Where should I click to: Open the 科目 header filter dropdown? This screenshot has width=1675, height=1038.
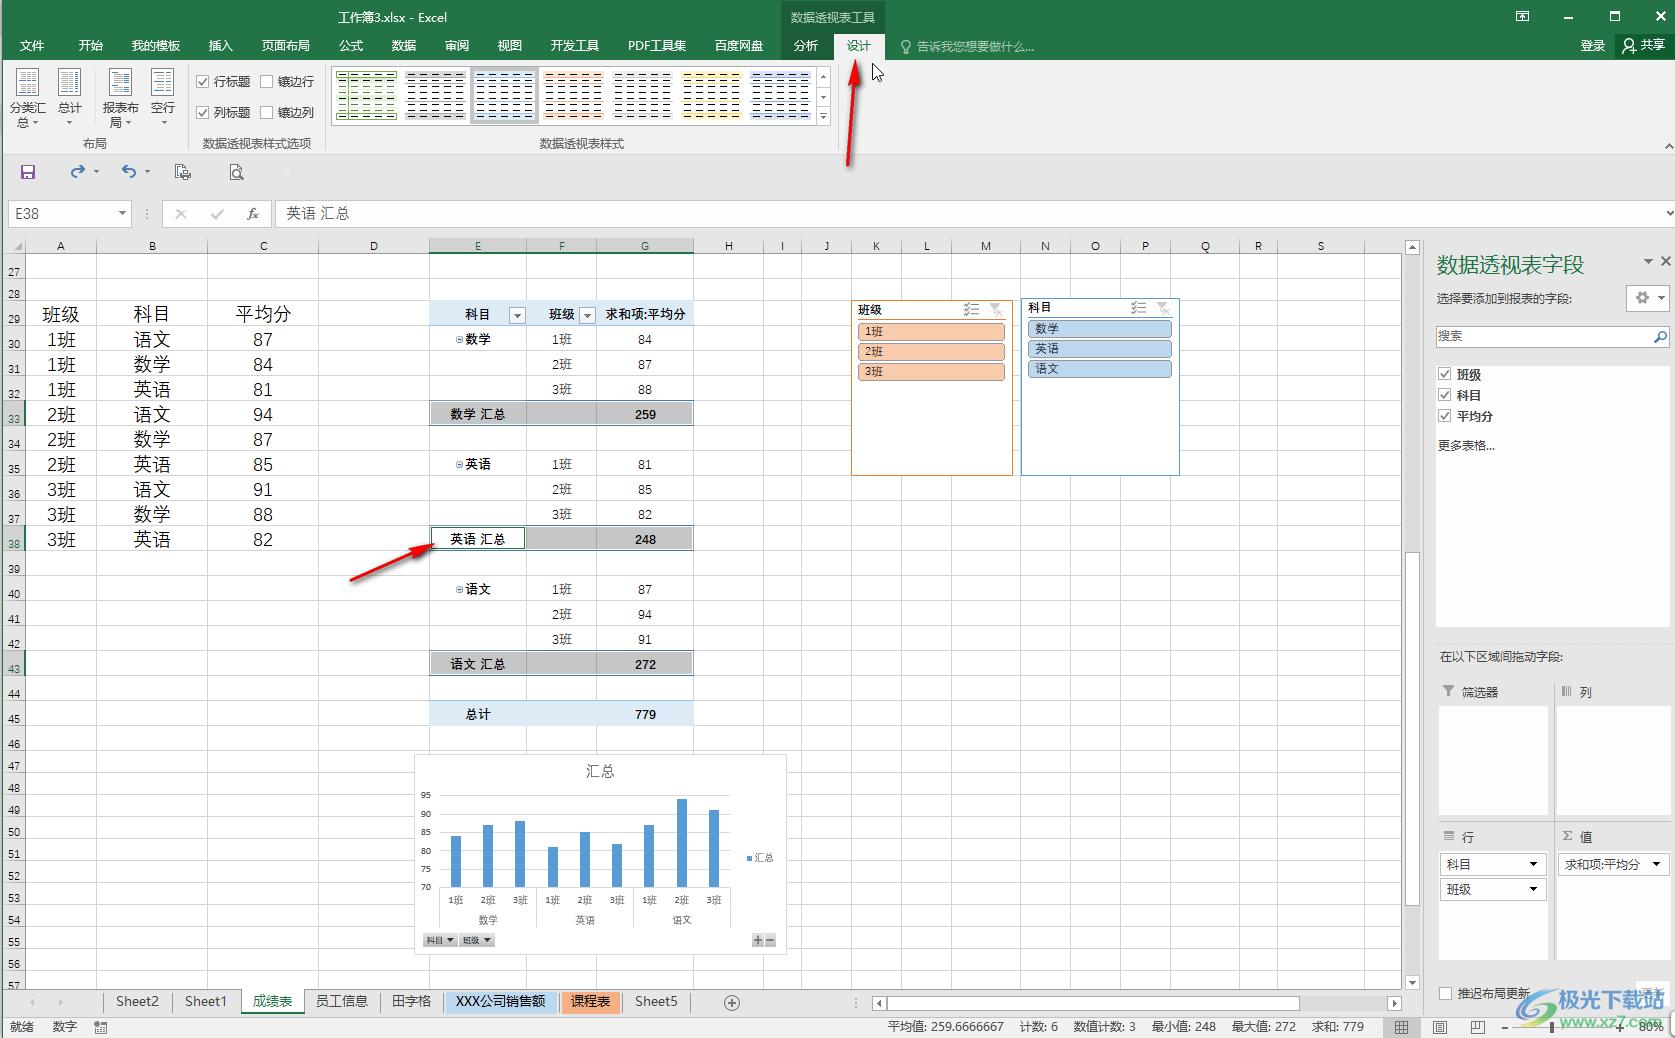[x=517, y=315]
